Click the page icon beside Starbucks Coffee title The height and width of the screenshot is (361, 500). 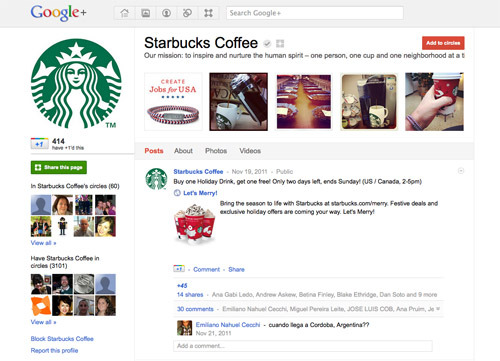click(280, 43)
